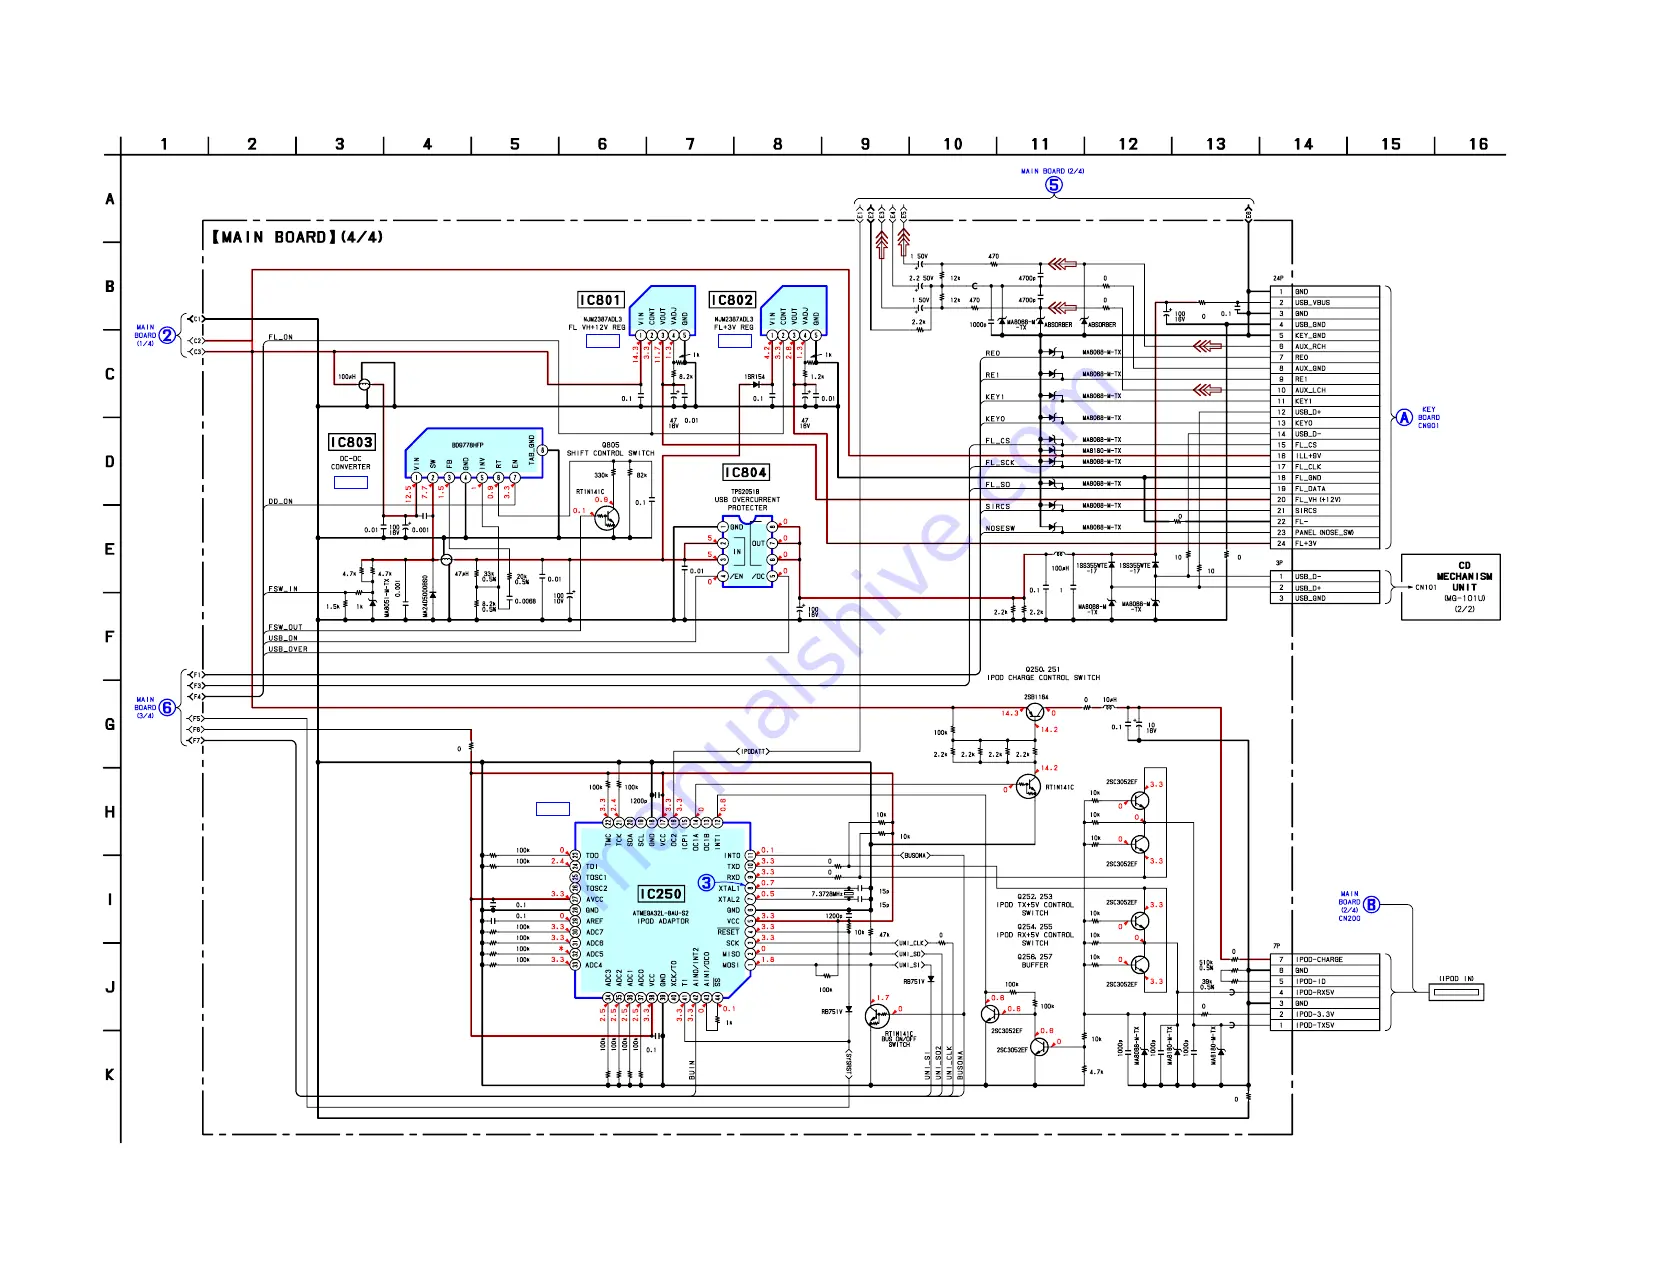Click the USB_VBUS pin 2 row

coord(1325,303)
